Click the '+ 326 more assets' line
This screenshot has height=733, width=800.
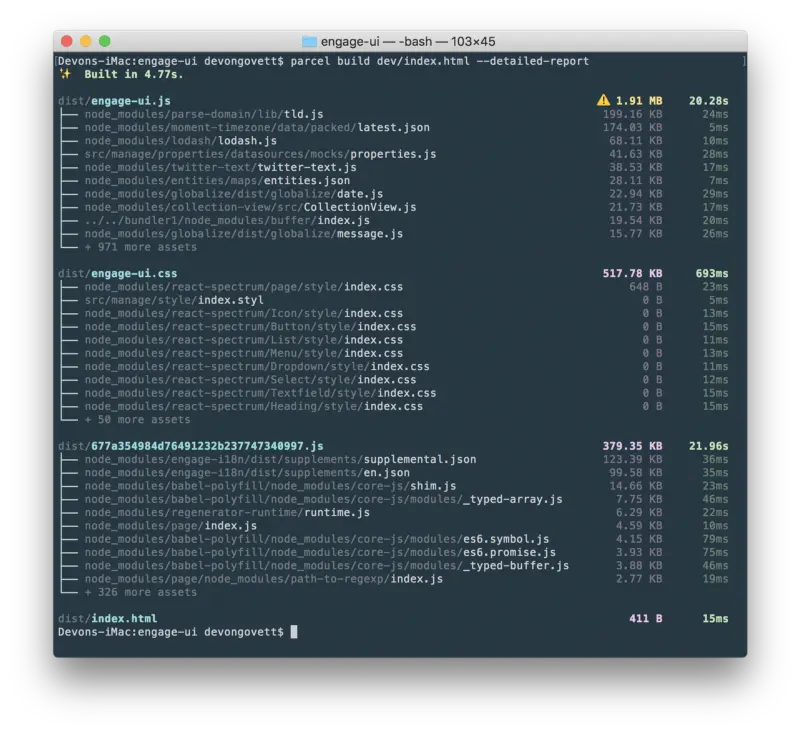tap(141, 592)
